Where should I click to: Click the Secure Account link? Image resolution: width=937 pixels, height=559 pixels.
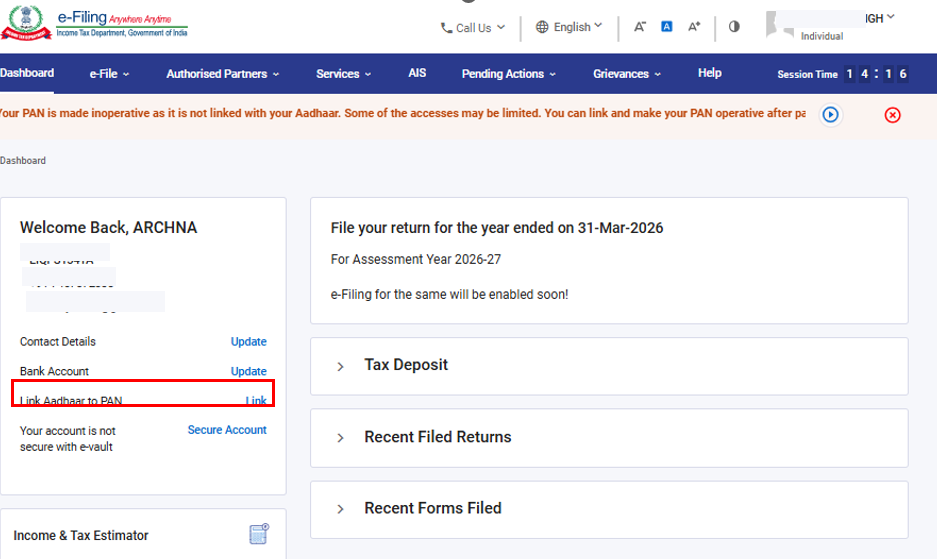227,430
